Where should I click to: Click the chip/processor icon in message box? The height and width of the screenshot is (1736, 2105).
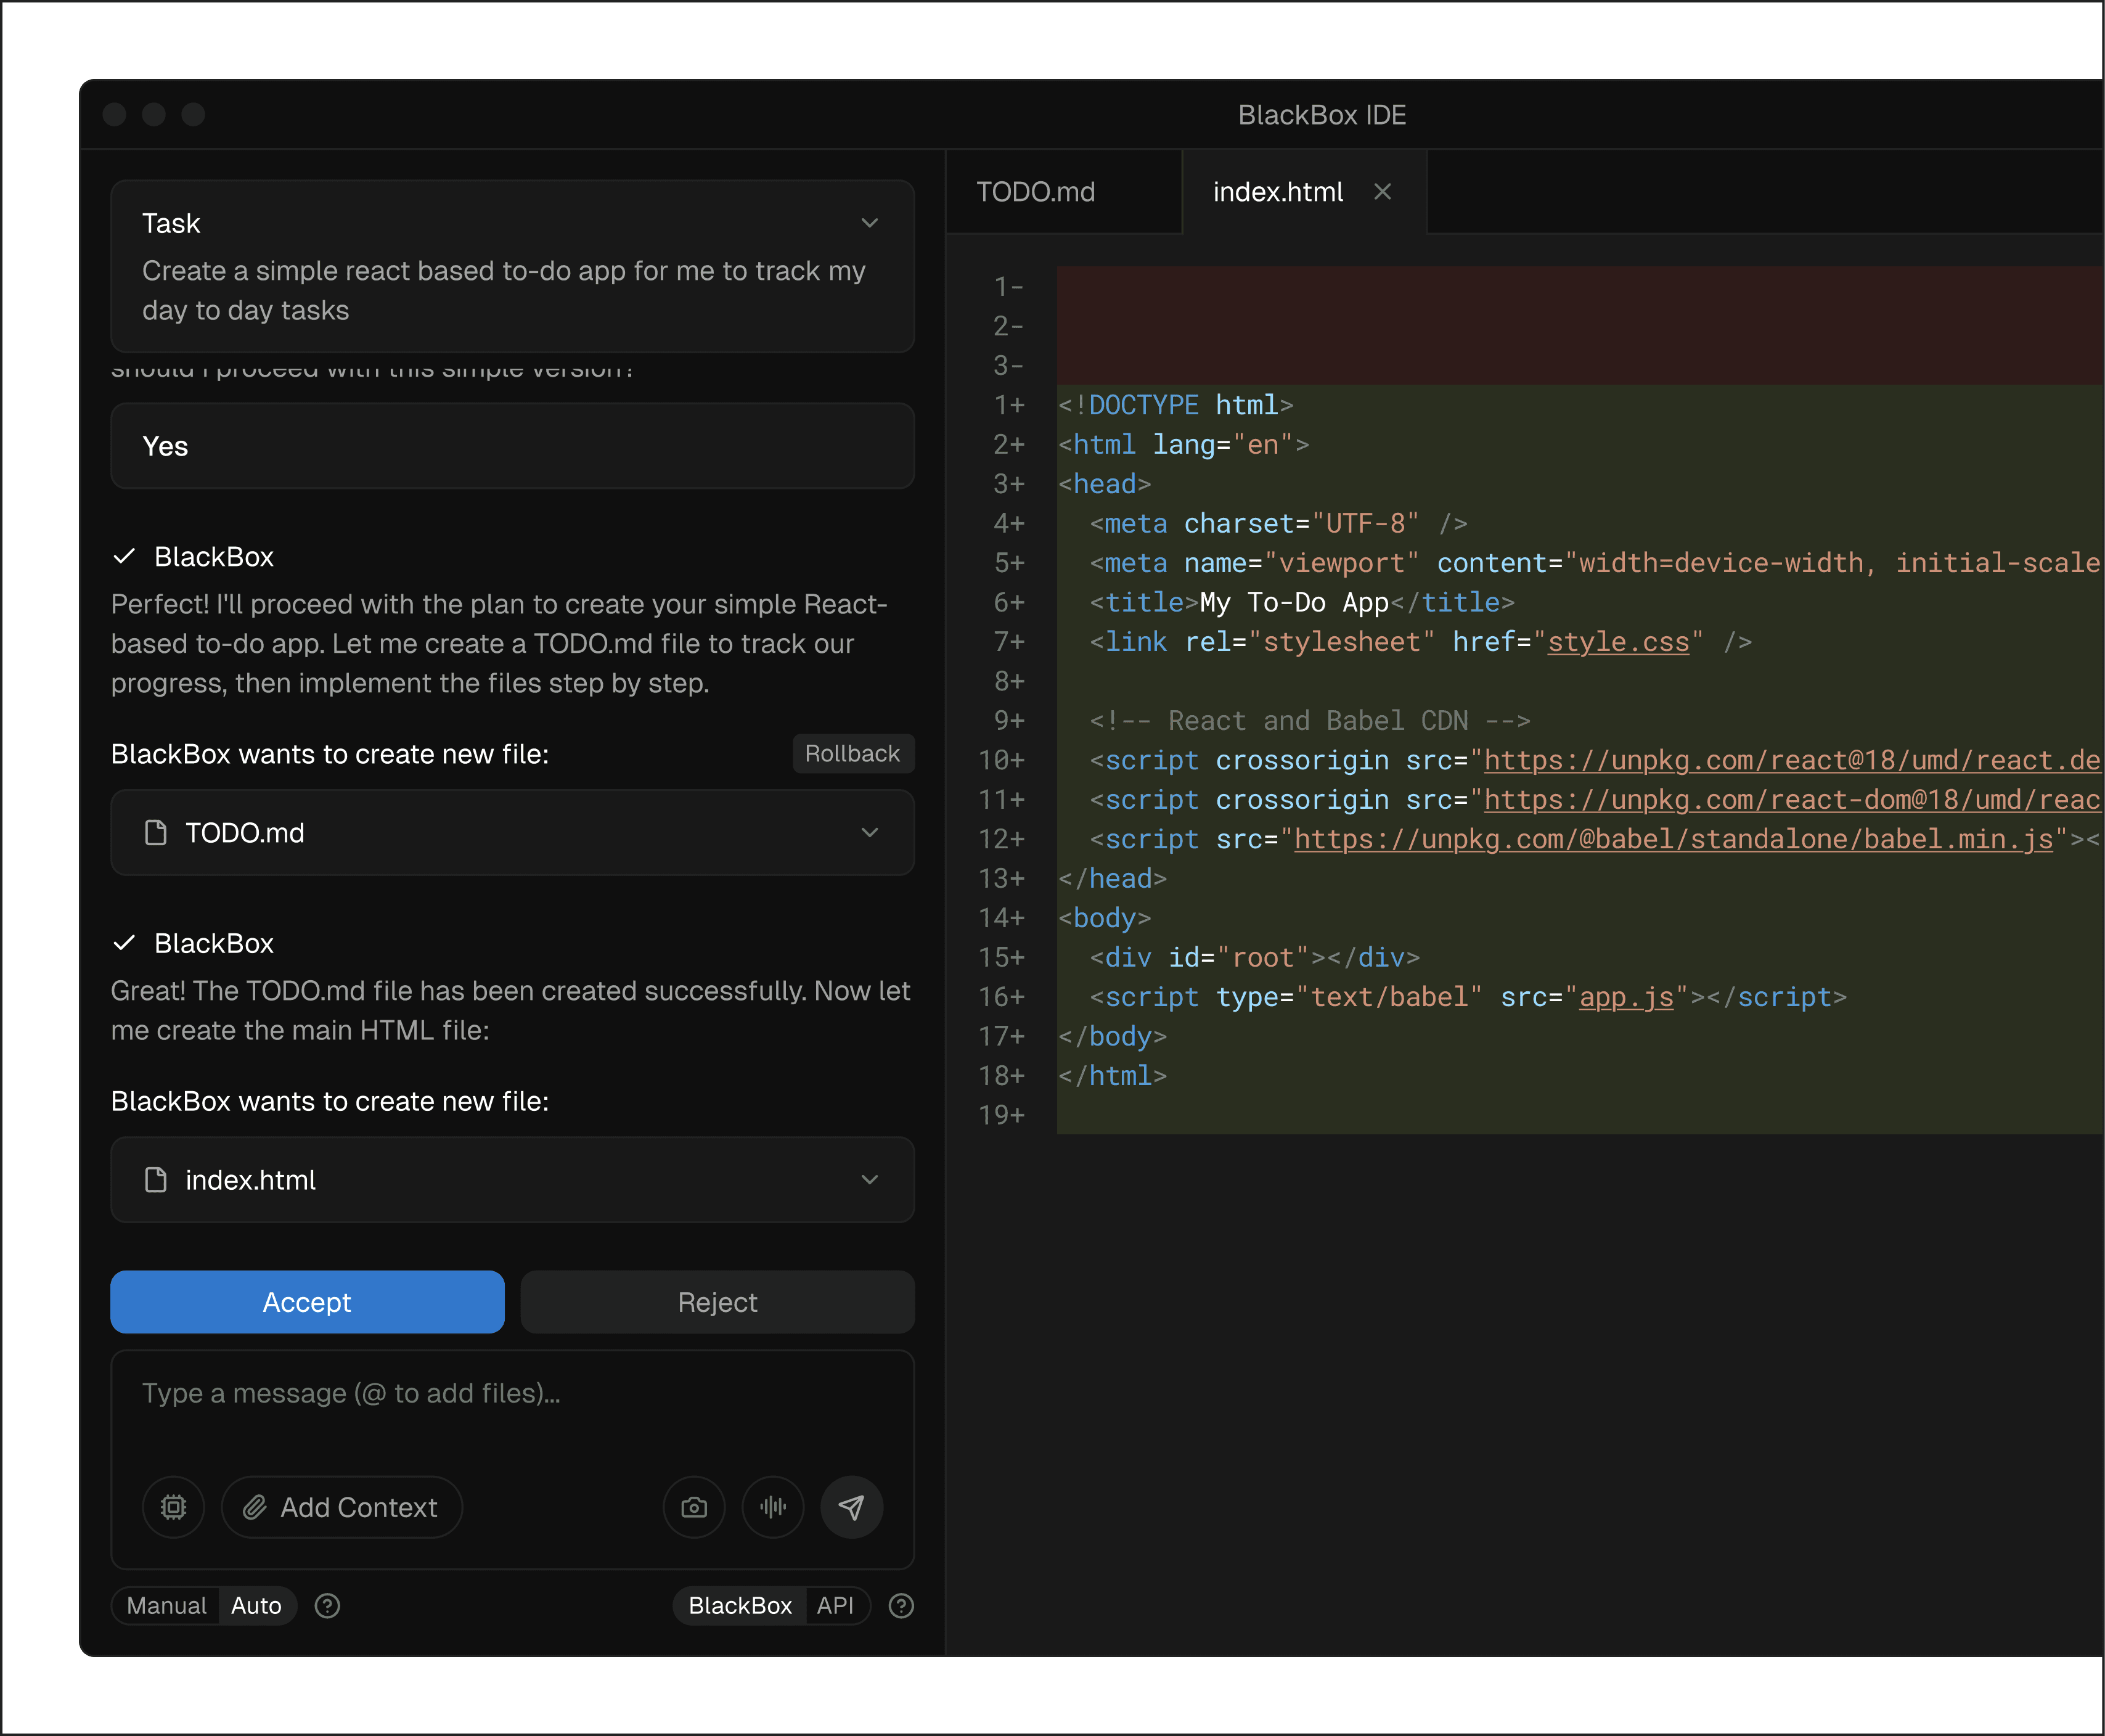[173, 1507]
